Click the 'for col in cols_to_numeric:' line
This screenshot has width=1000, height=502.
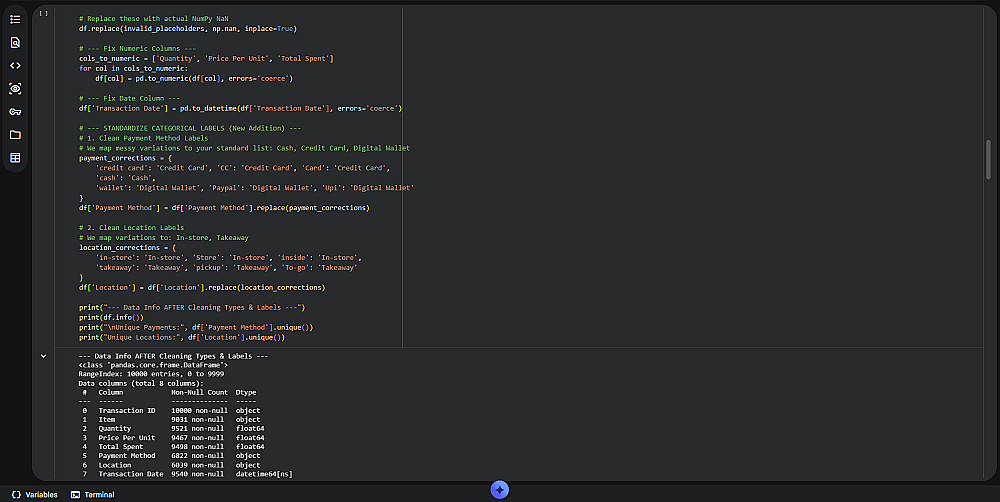tap(133, 68)
